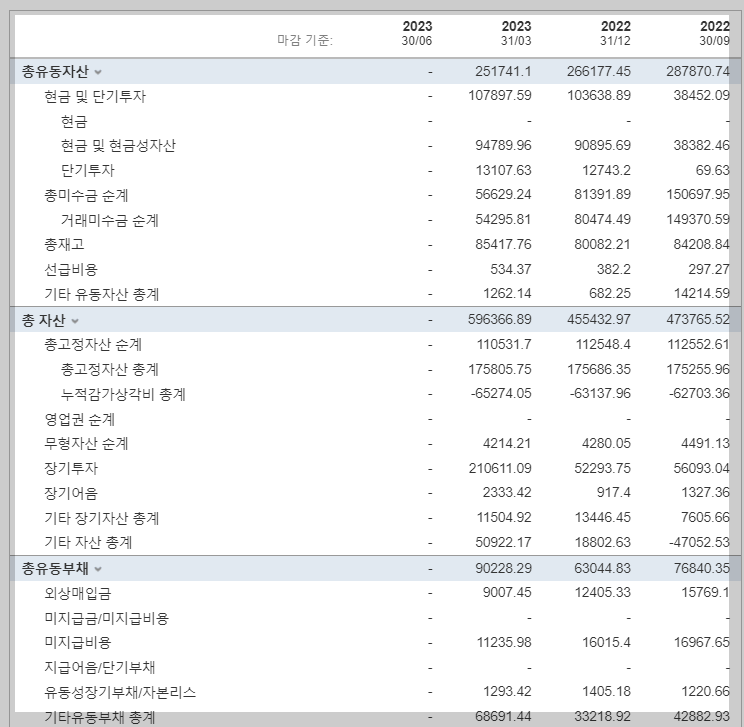The image size is (744, 727).
Task: Click the 1405.18 value cell
Action: (x=606, y=691)
